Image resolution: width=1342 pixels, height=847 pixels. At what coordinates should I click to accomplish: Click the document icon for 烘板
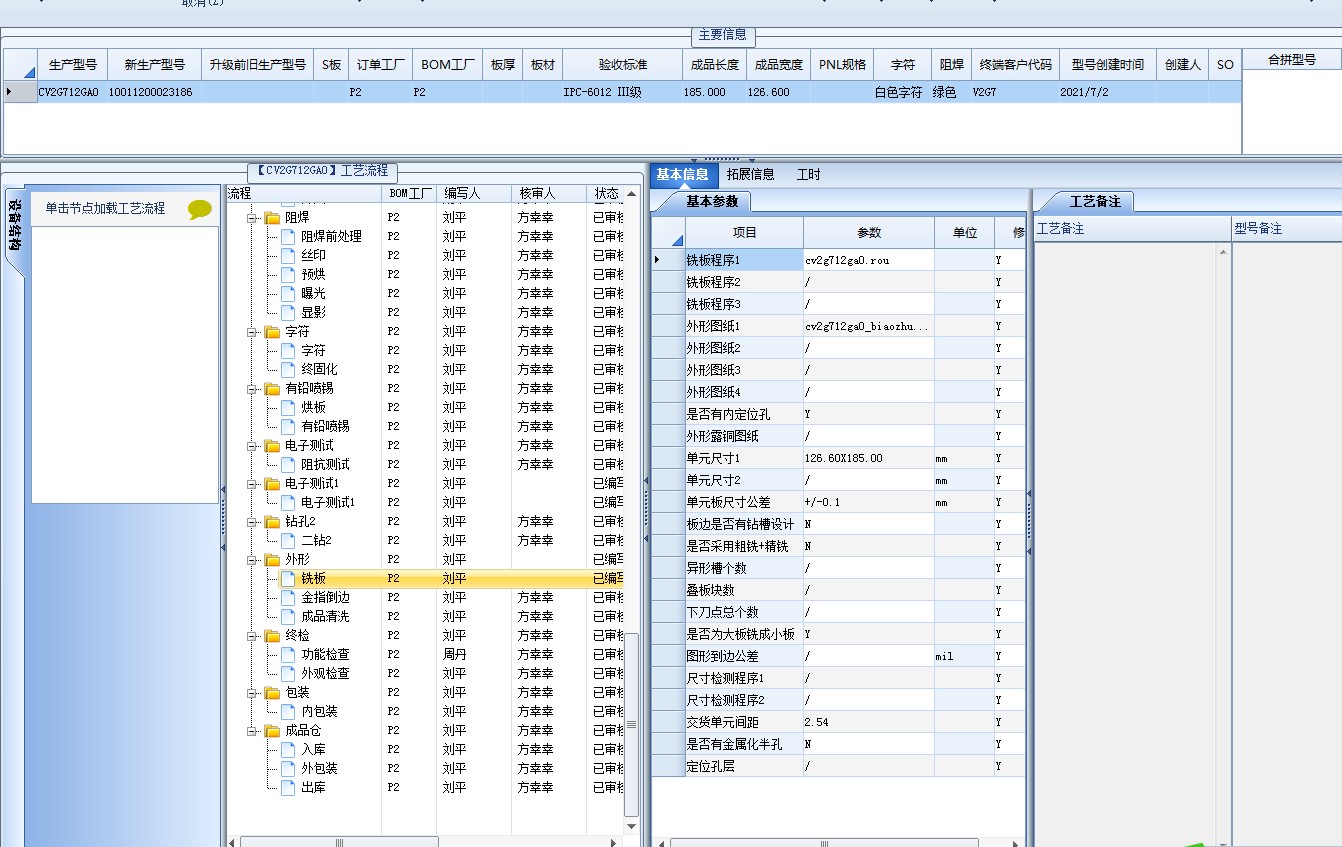pyautogui.click(x=289, y=407)
